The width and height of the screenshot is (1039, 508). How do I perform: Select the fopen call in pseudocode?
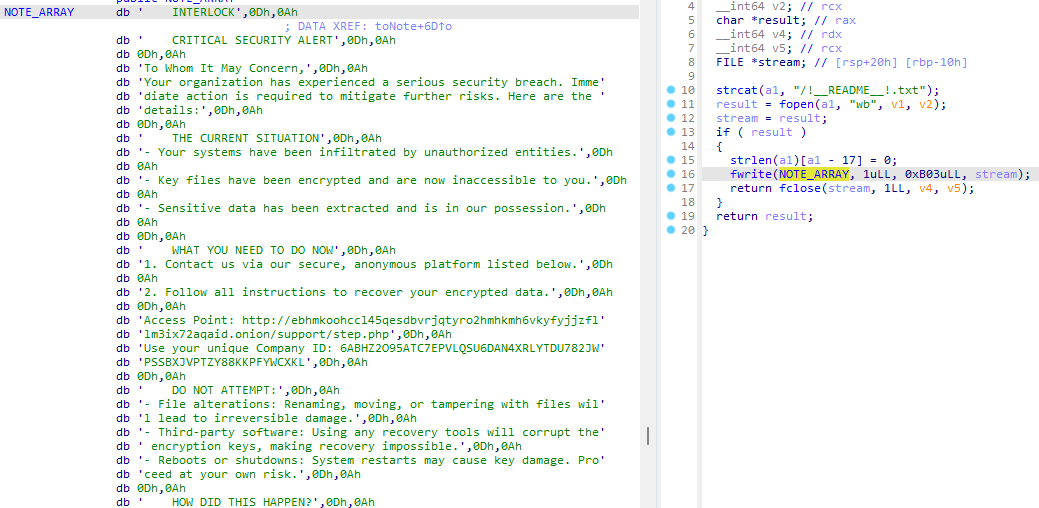click(863, 104)
